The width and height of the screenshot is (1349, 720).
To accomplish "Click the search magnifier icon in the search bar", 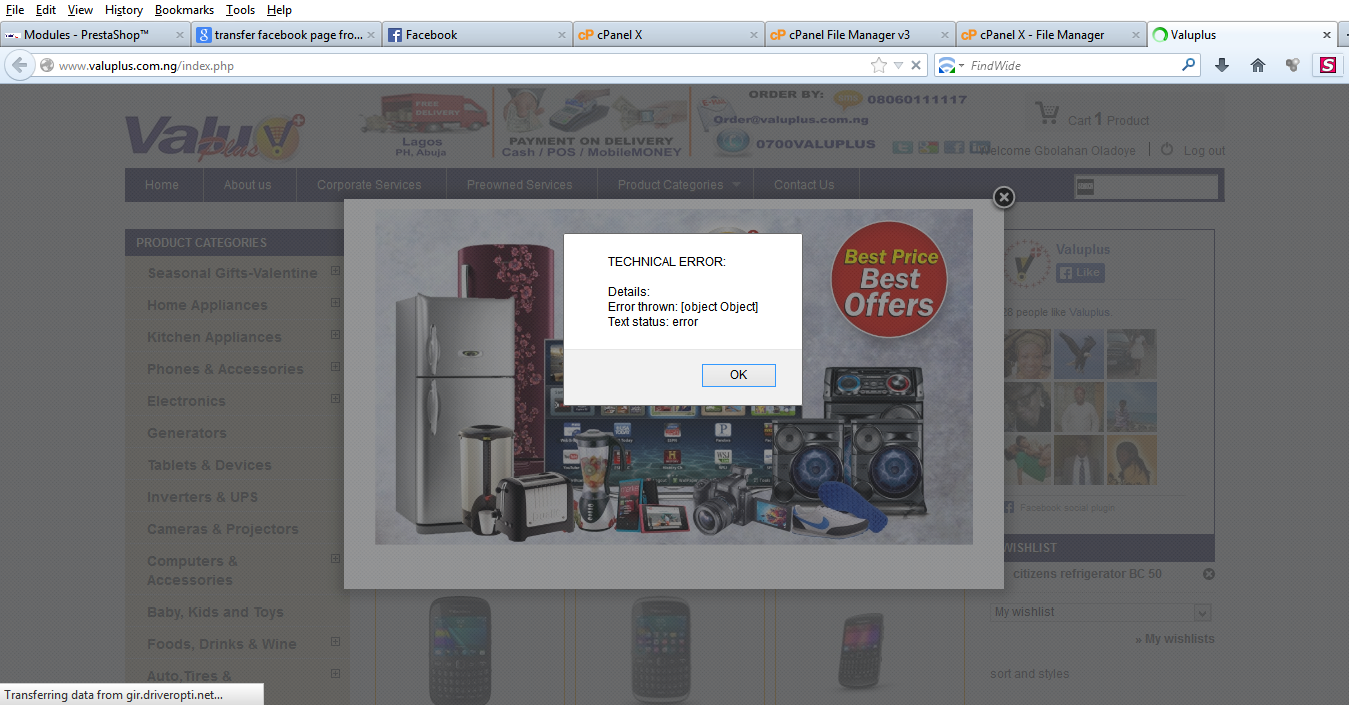I will coord(1188,65).
